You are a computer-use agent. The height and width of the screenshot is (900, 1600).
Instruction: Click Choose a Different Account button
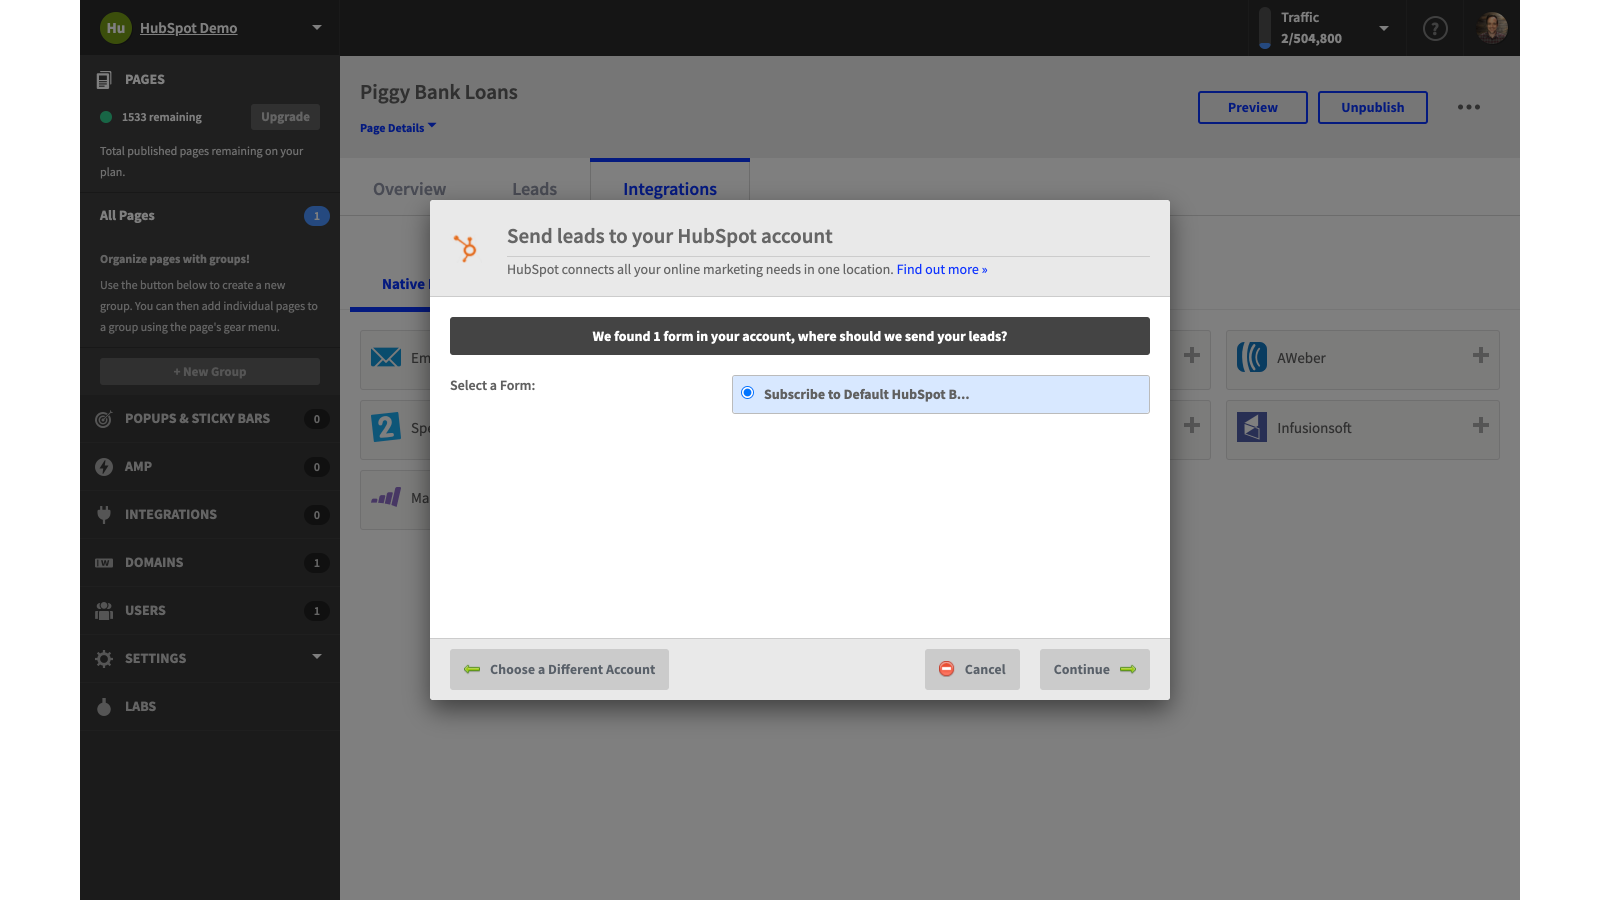pos(559,670)
